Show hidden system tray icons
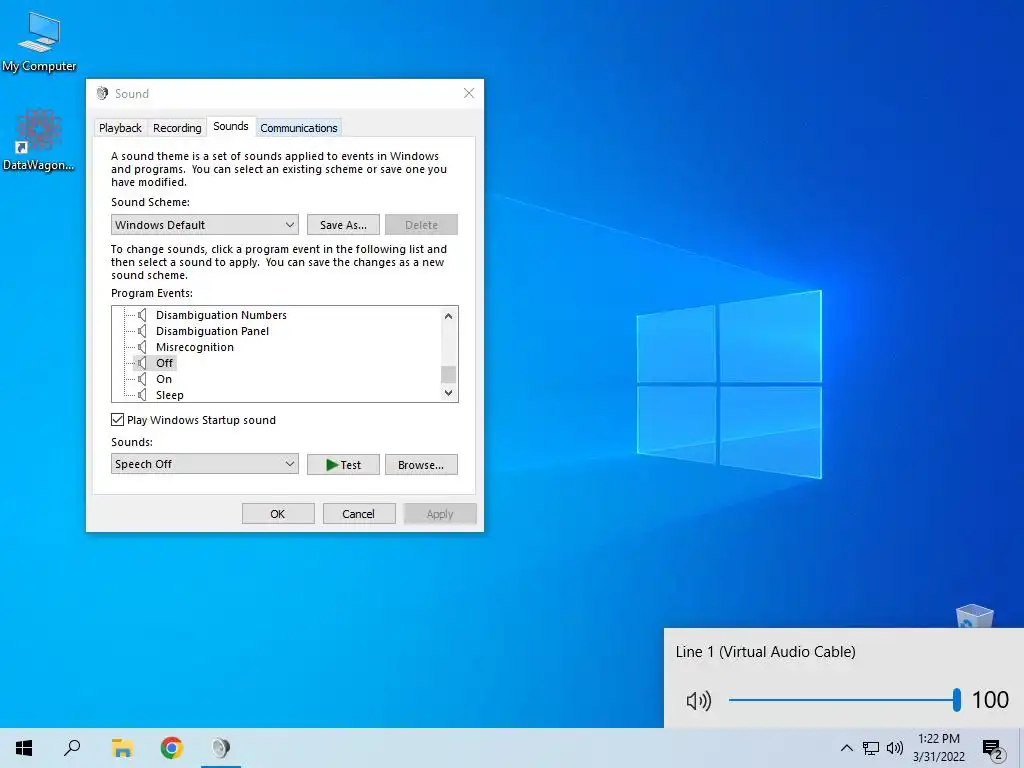This screenshot has width=1024, height=768. [x=846, y=748]
